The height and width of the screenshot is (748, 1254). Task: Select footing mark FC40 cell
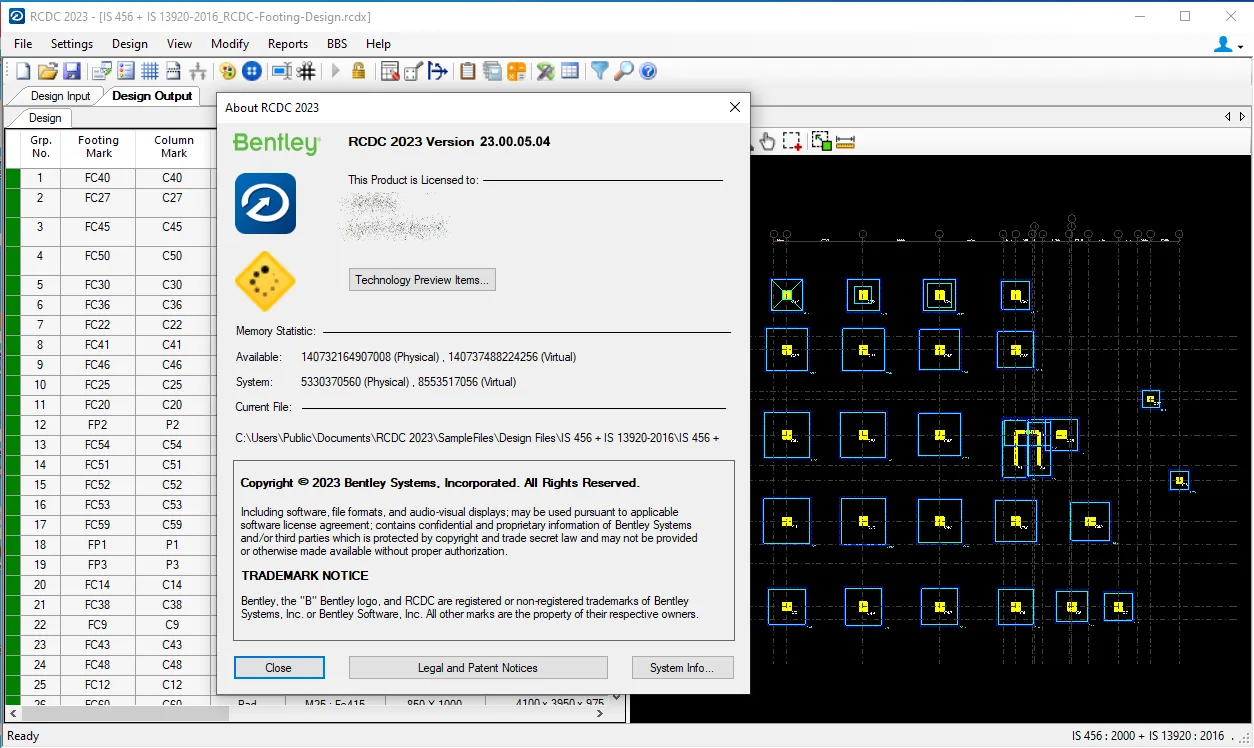[98, 178]
